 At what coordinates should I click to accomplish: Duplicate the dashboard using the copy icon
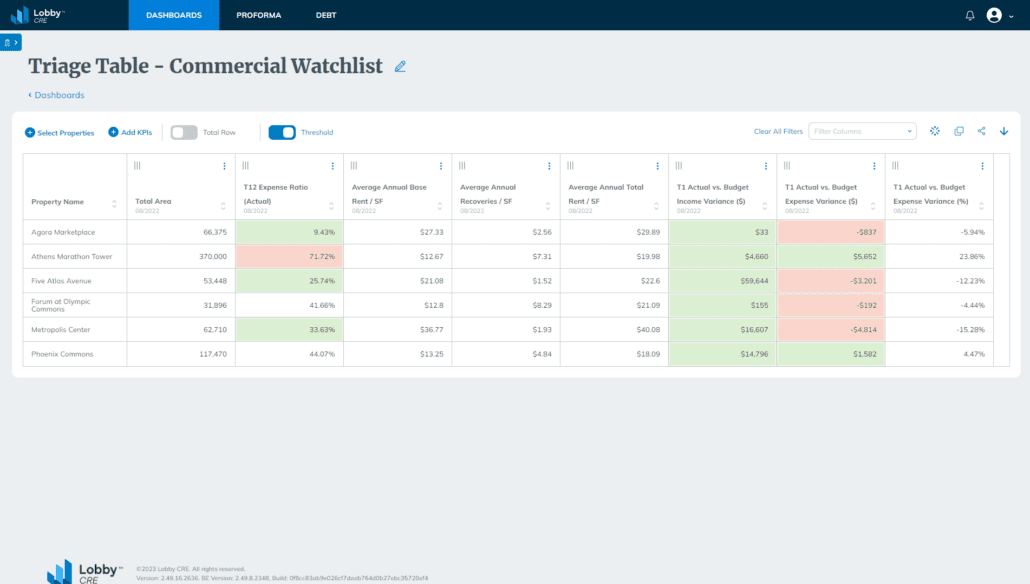click(958, 131)
